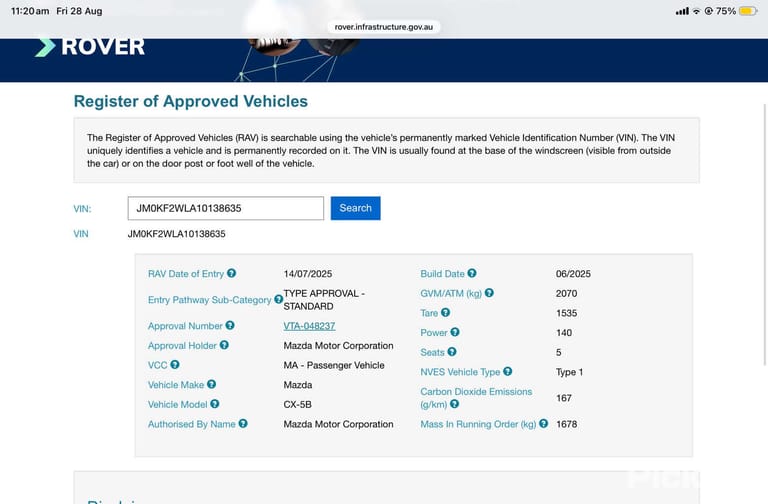Open Mass In Running Order help icon

(x=543, y=423)
